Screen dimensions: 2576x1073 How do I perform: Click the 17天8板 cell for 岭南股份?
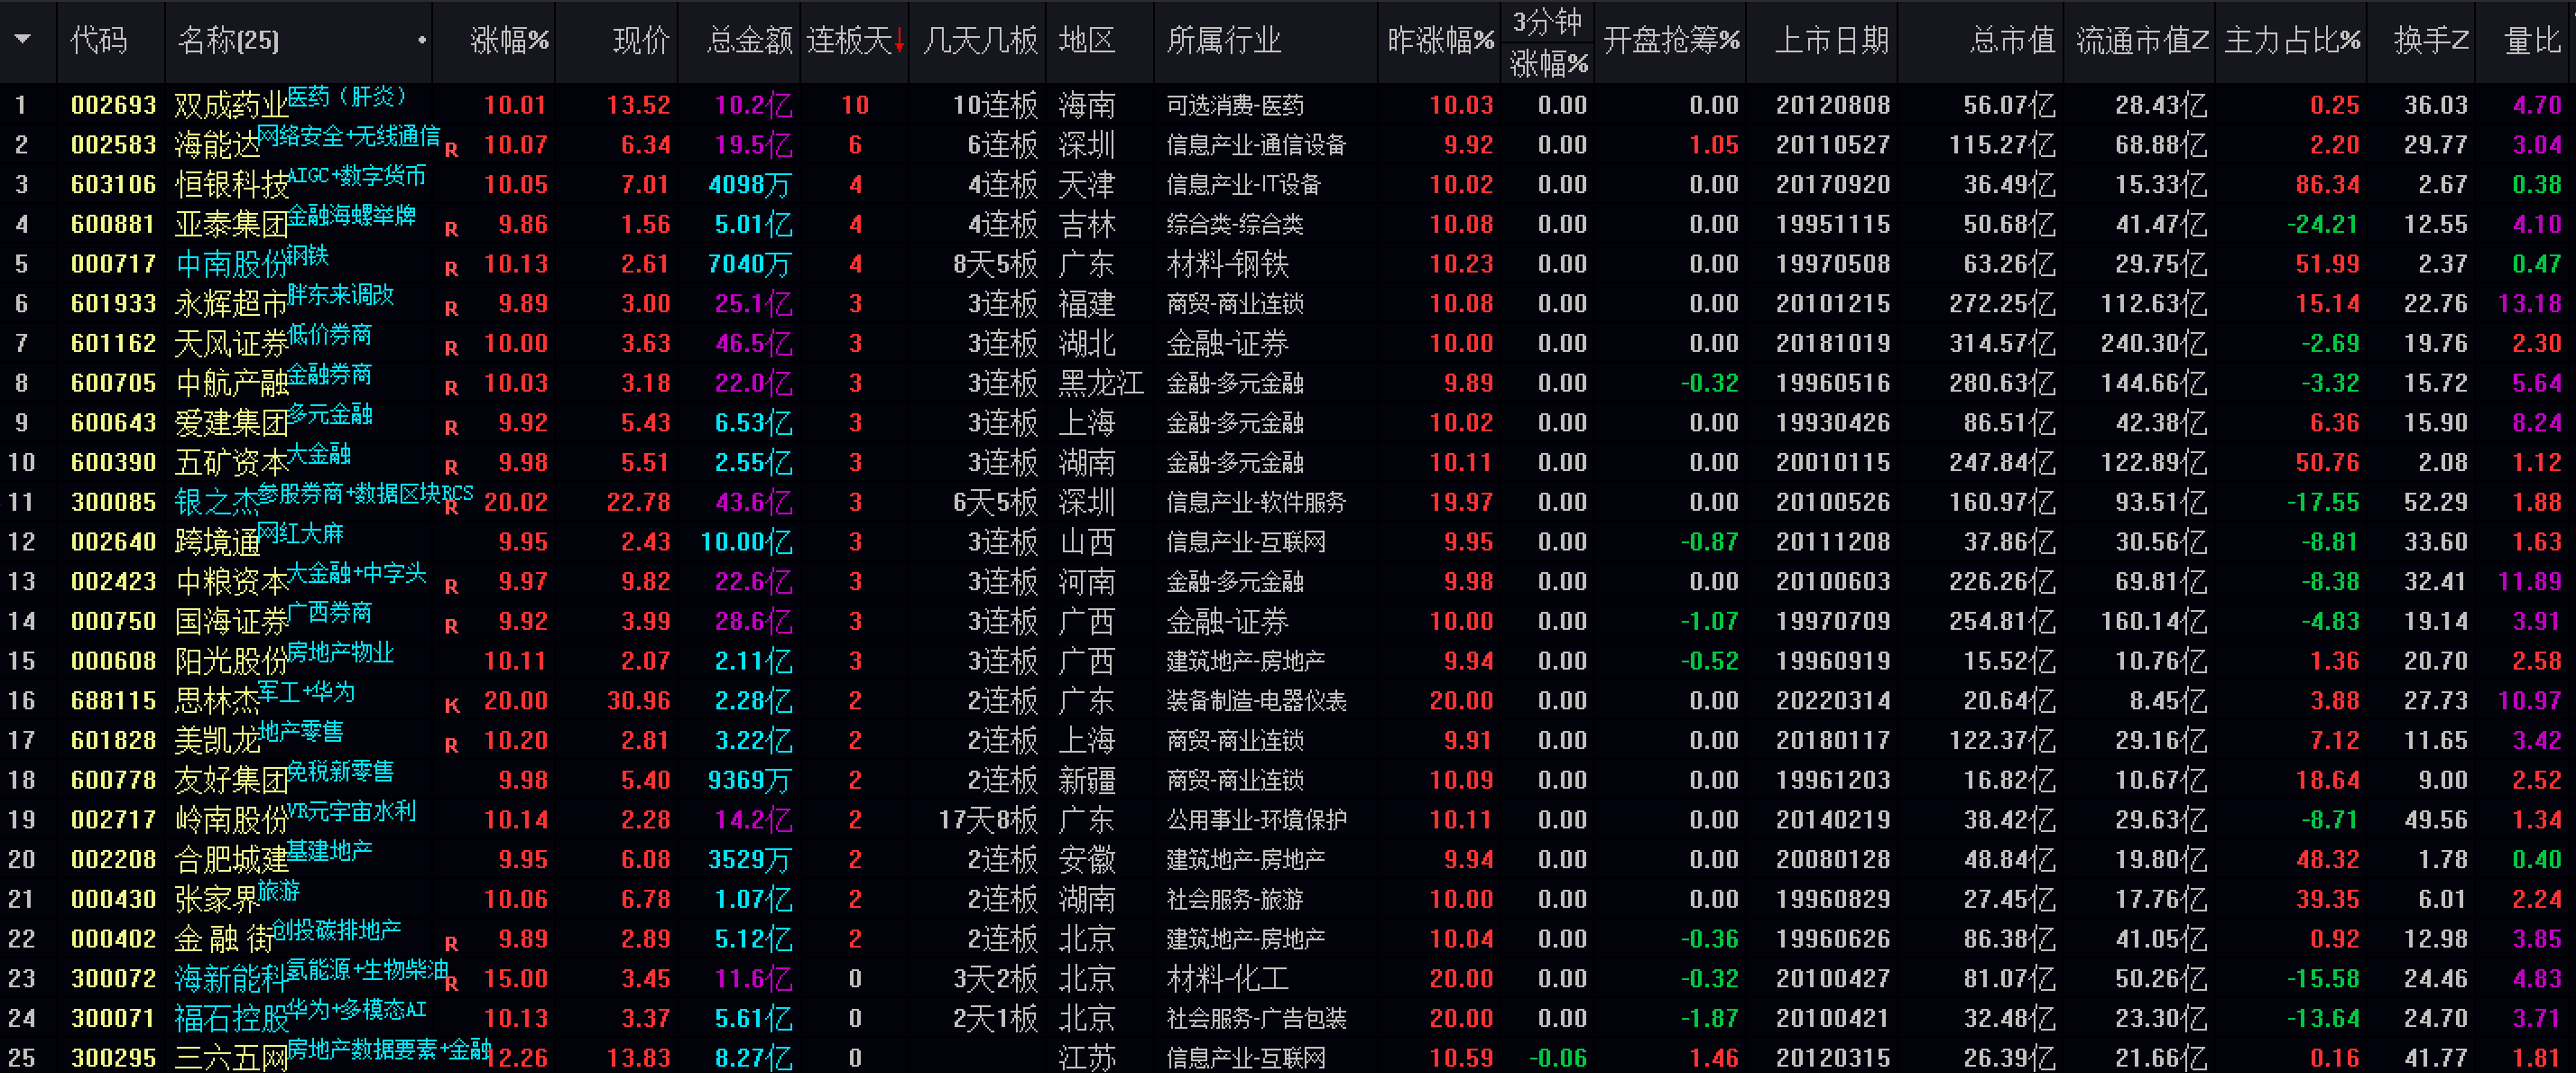pos(988,820)
